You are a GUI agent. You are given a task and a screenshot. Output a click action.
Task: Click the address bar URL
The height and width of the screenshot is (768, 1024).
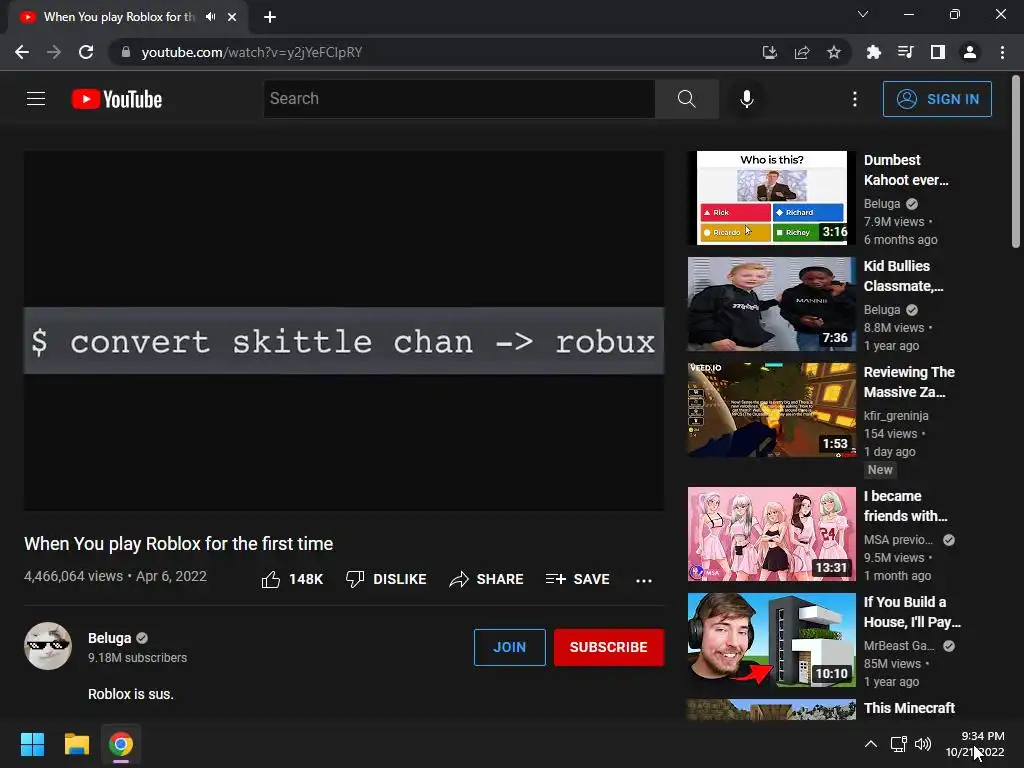pyautogui.click(x=251, y=52)
